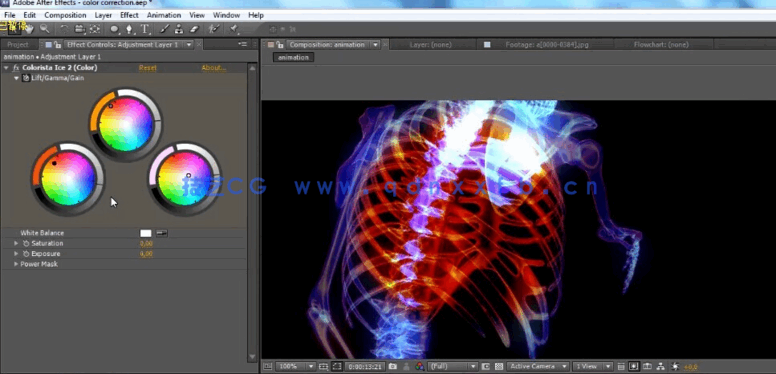776x374 pixels.
Task: Click the reset exposure icon
Action: point(675,367)
